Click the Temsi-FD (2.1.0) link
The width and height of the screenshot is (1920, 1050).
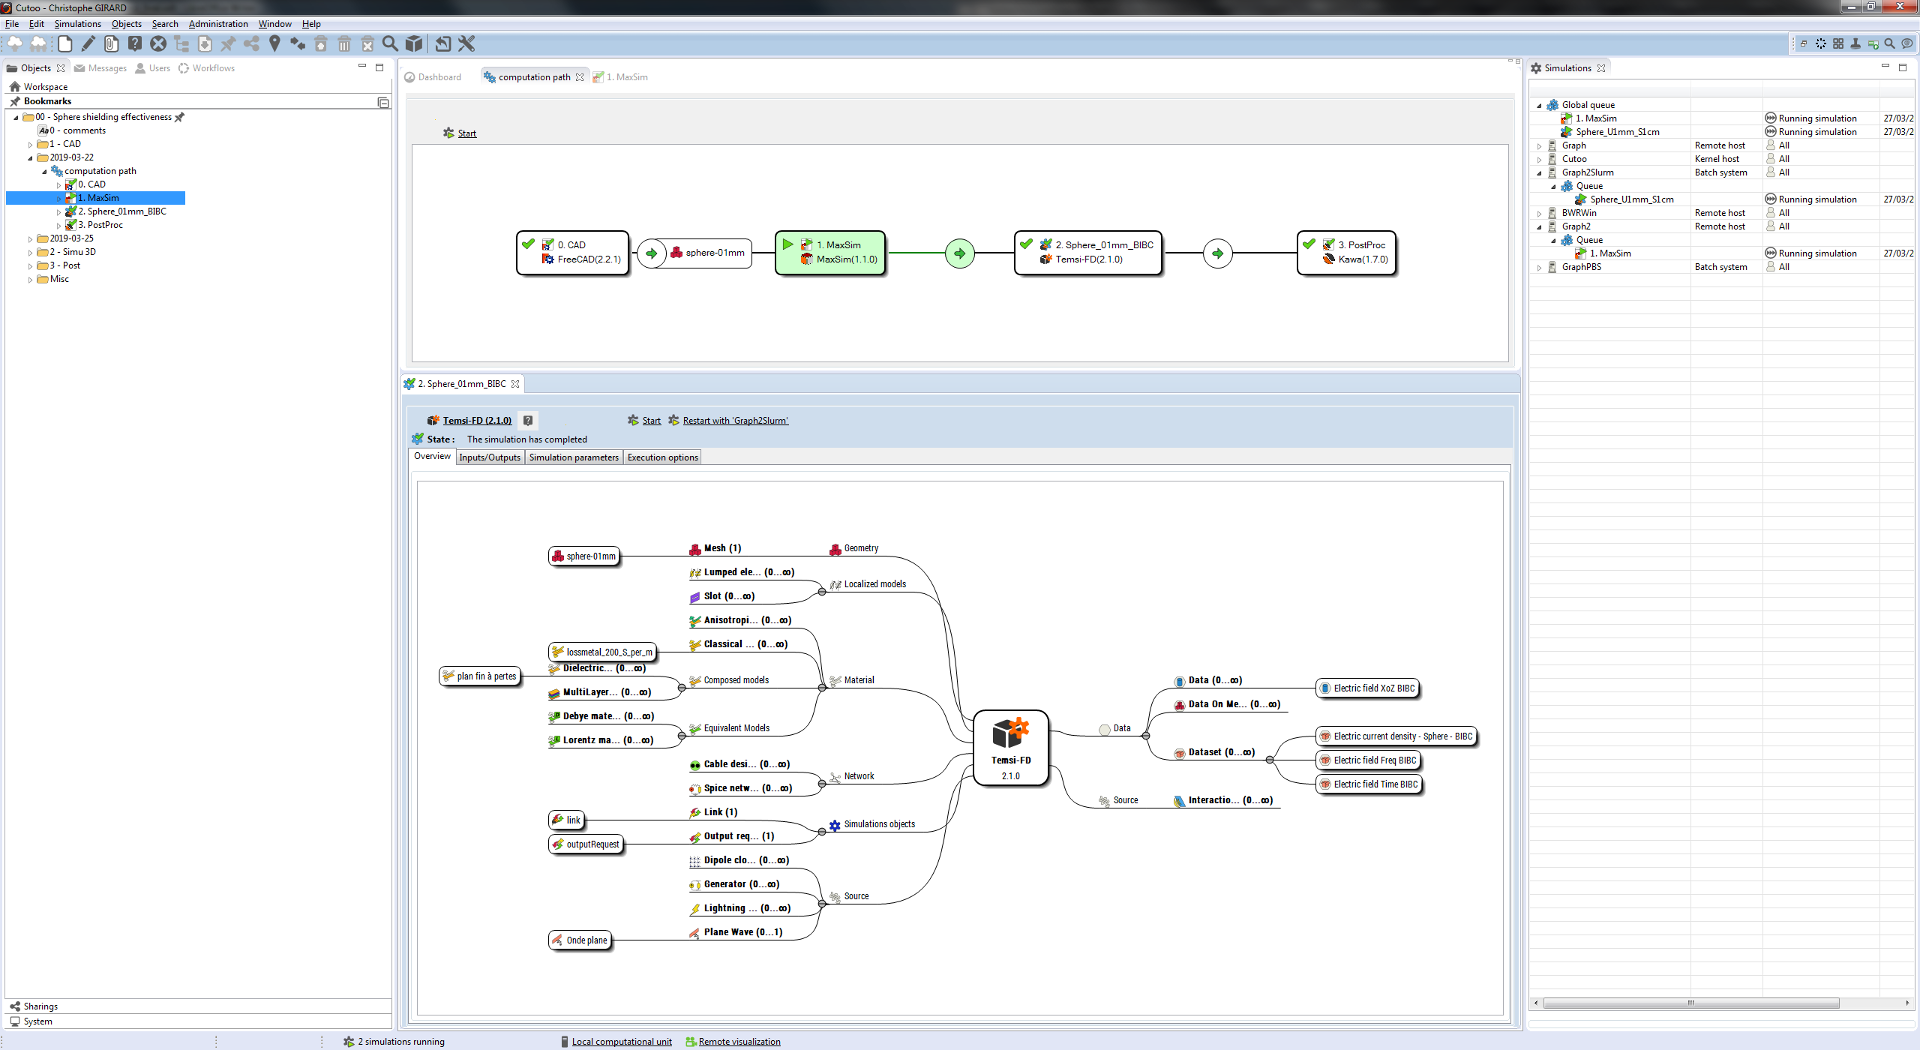pos(477,421)
